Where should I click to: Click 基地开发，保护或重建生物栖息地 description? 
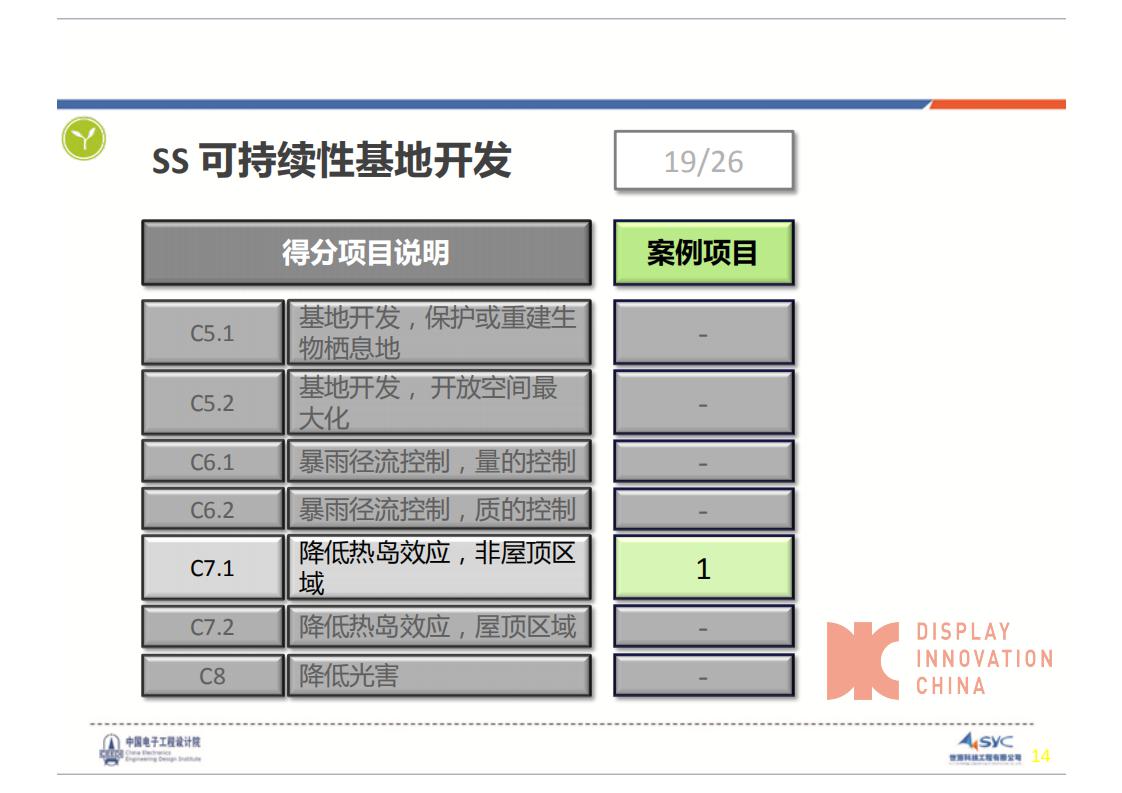pyautogui.click(x=439, y=333)
